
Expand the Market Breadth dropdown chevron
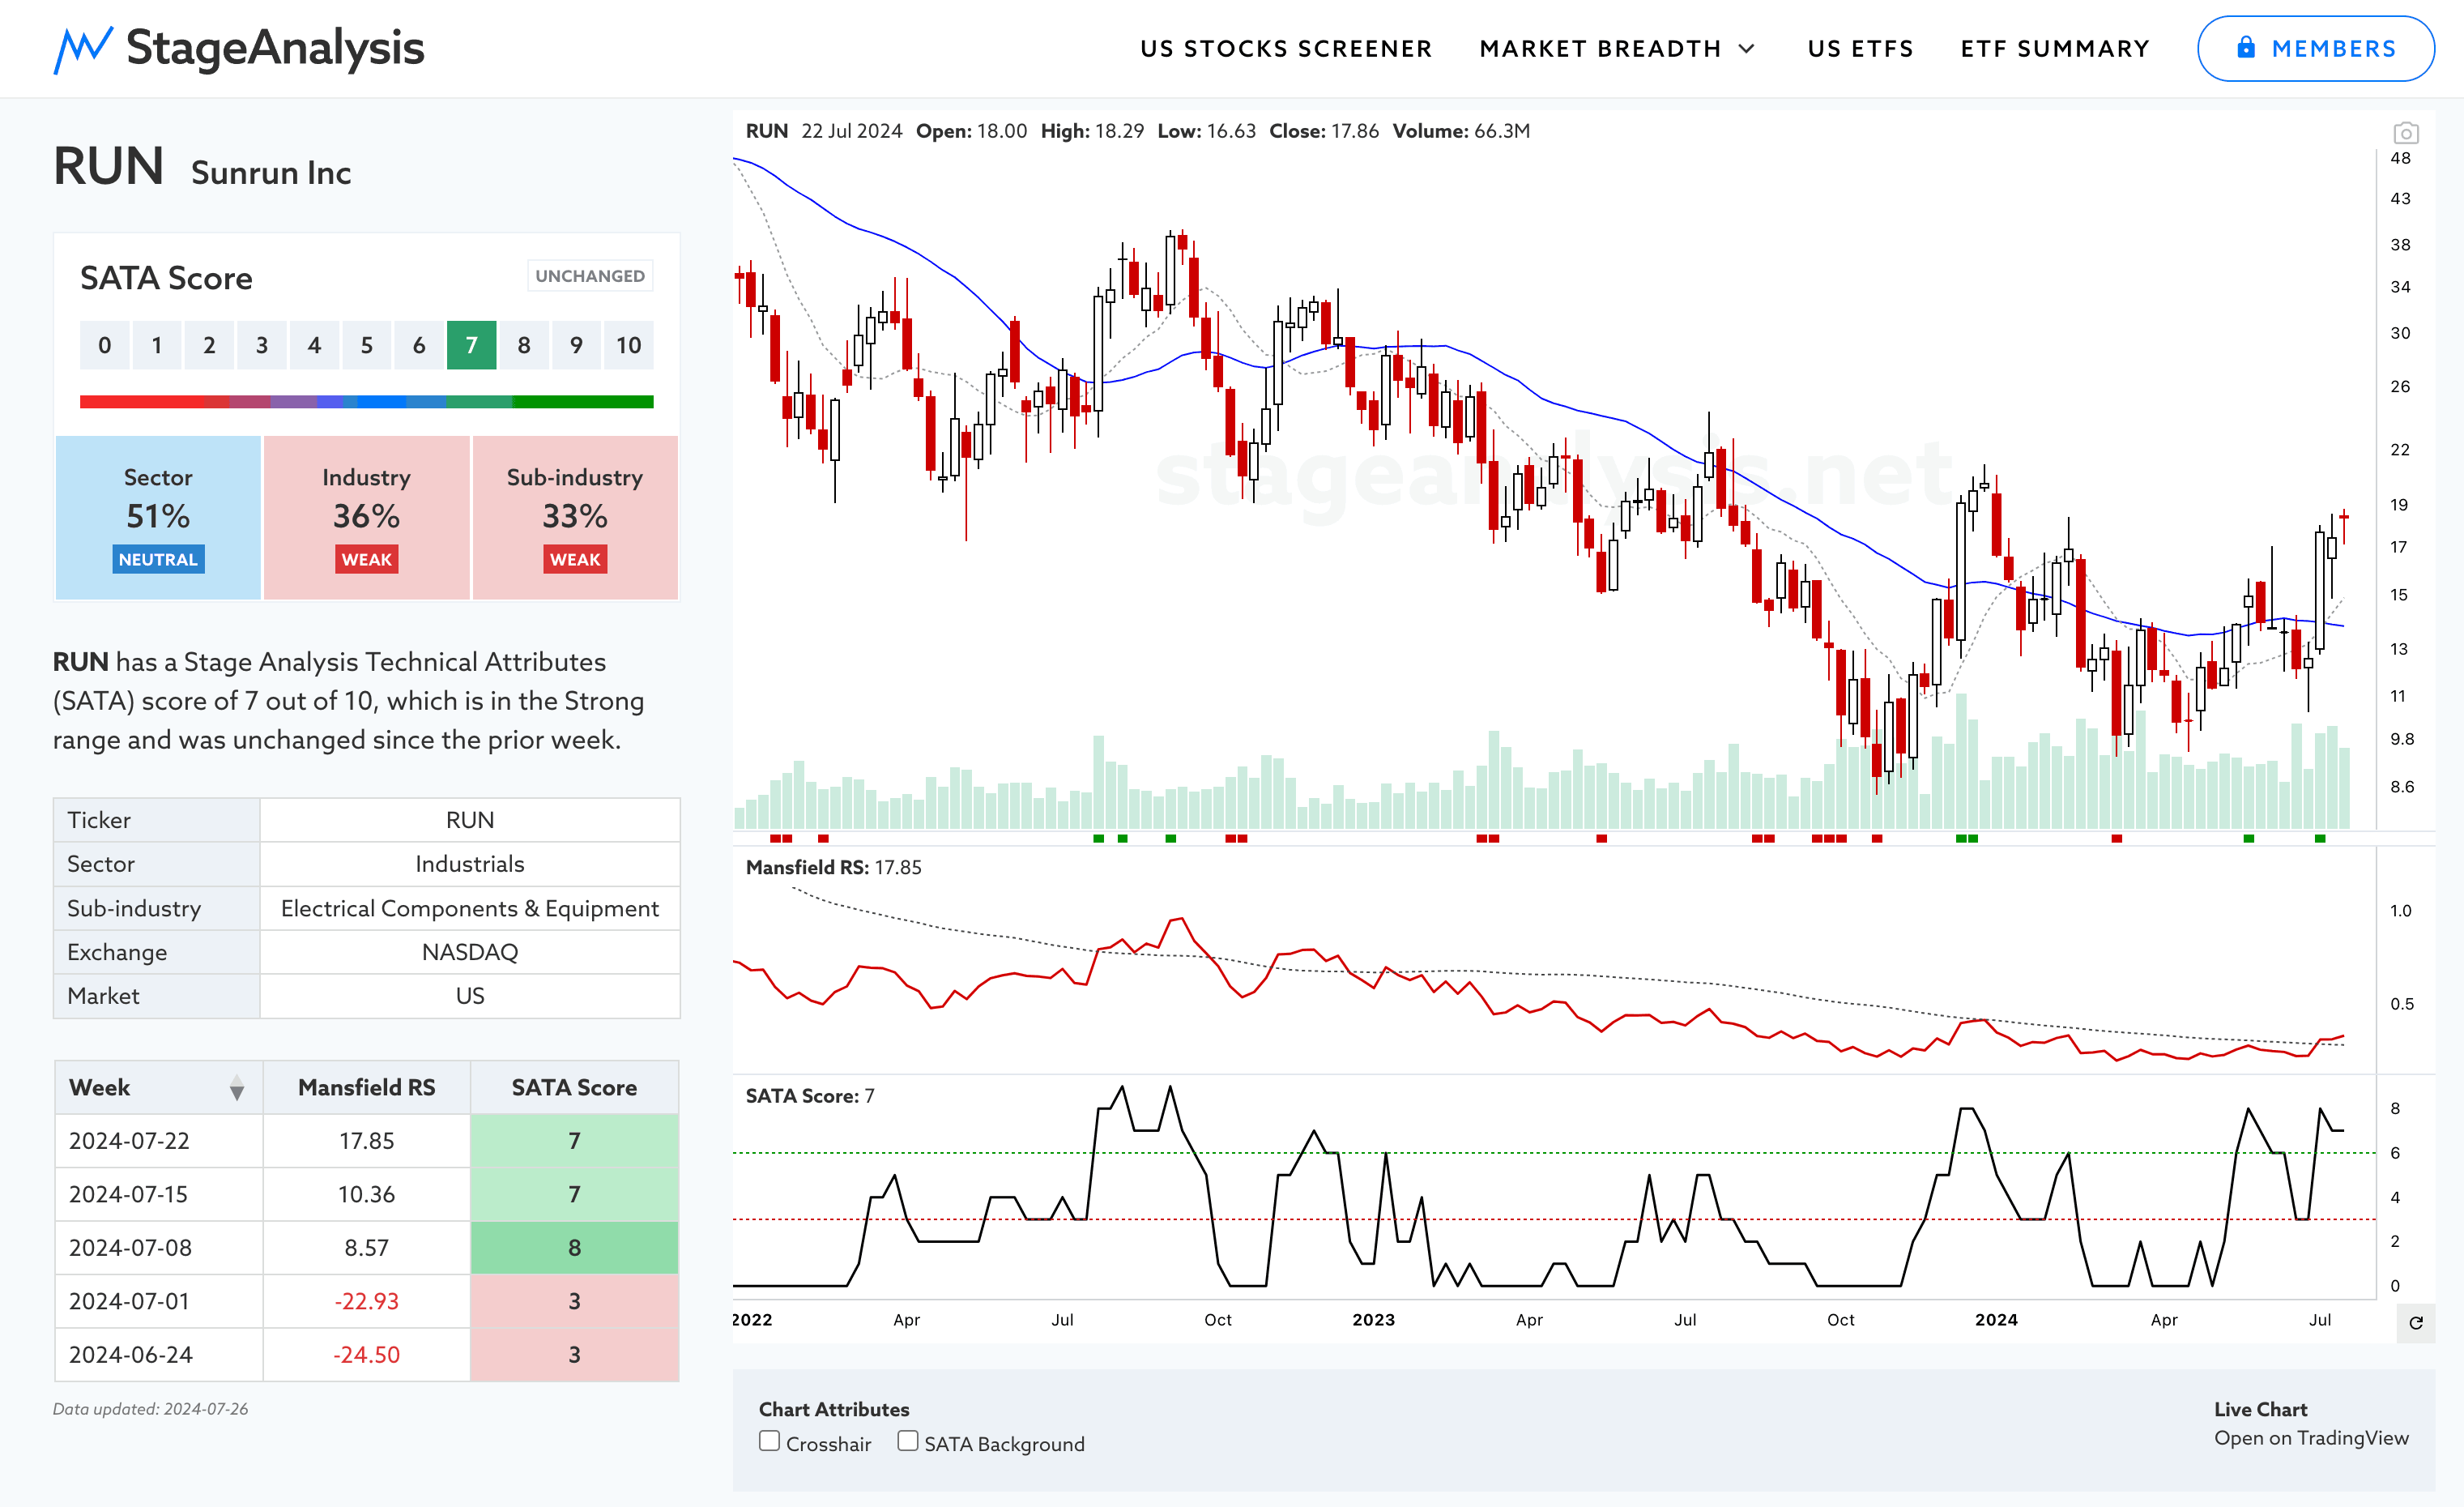(1746, 49)
